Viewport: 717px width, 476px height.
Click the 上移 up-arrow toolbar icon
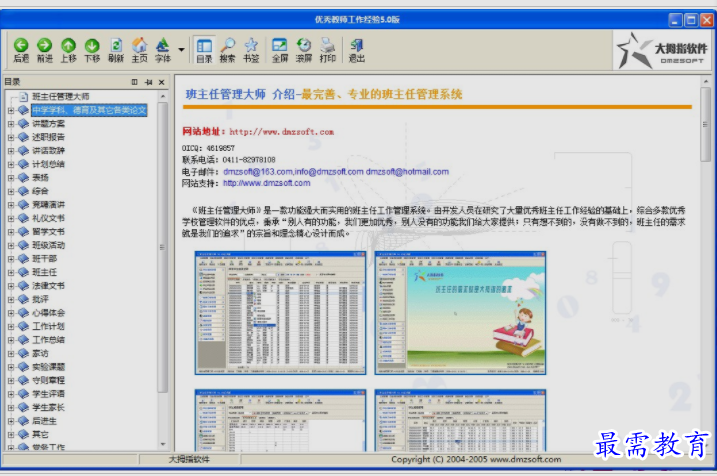pyautogui.click(x=69, y=50)
